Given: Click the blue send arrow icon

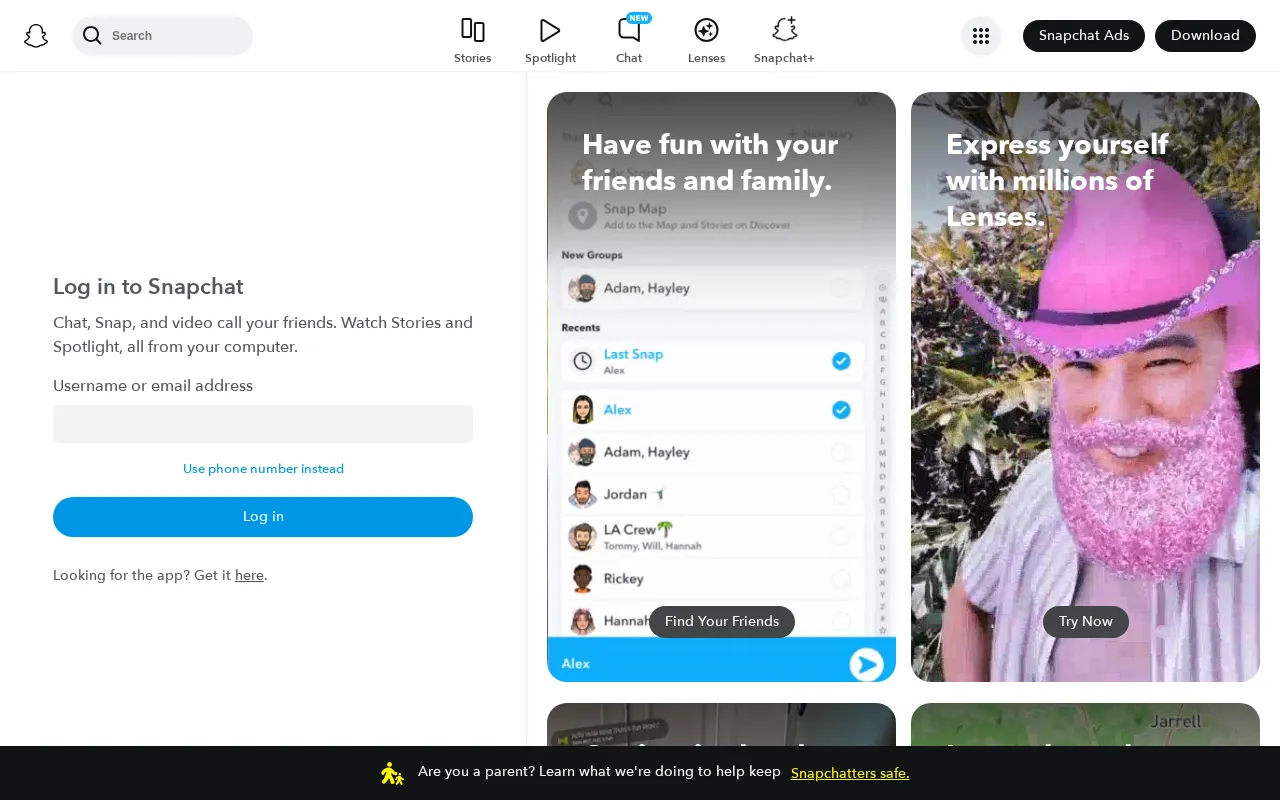Looking at the screenshot, I should coord(866,664).
